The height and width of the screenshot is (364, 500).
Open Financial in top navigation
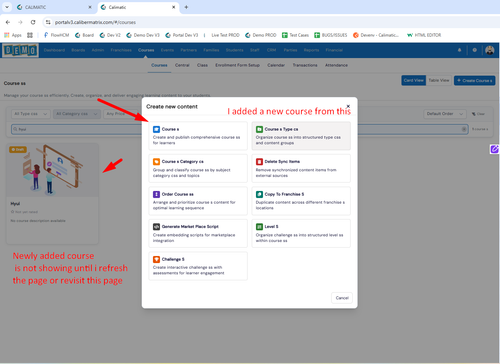(334, 50)
